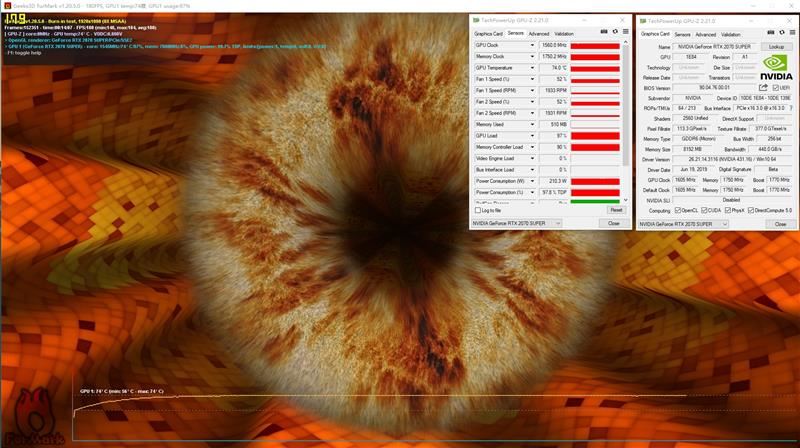Click the Reset button in Sensors window
800x448 pixels.
coord(616,210)
